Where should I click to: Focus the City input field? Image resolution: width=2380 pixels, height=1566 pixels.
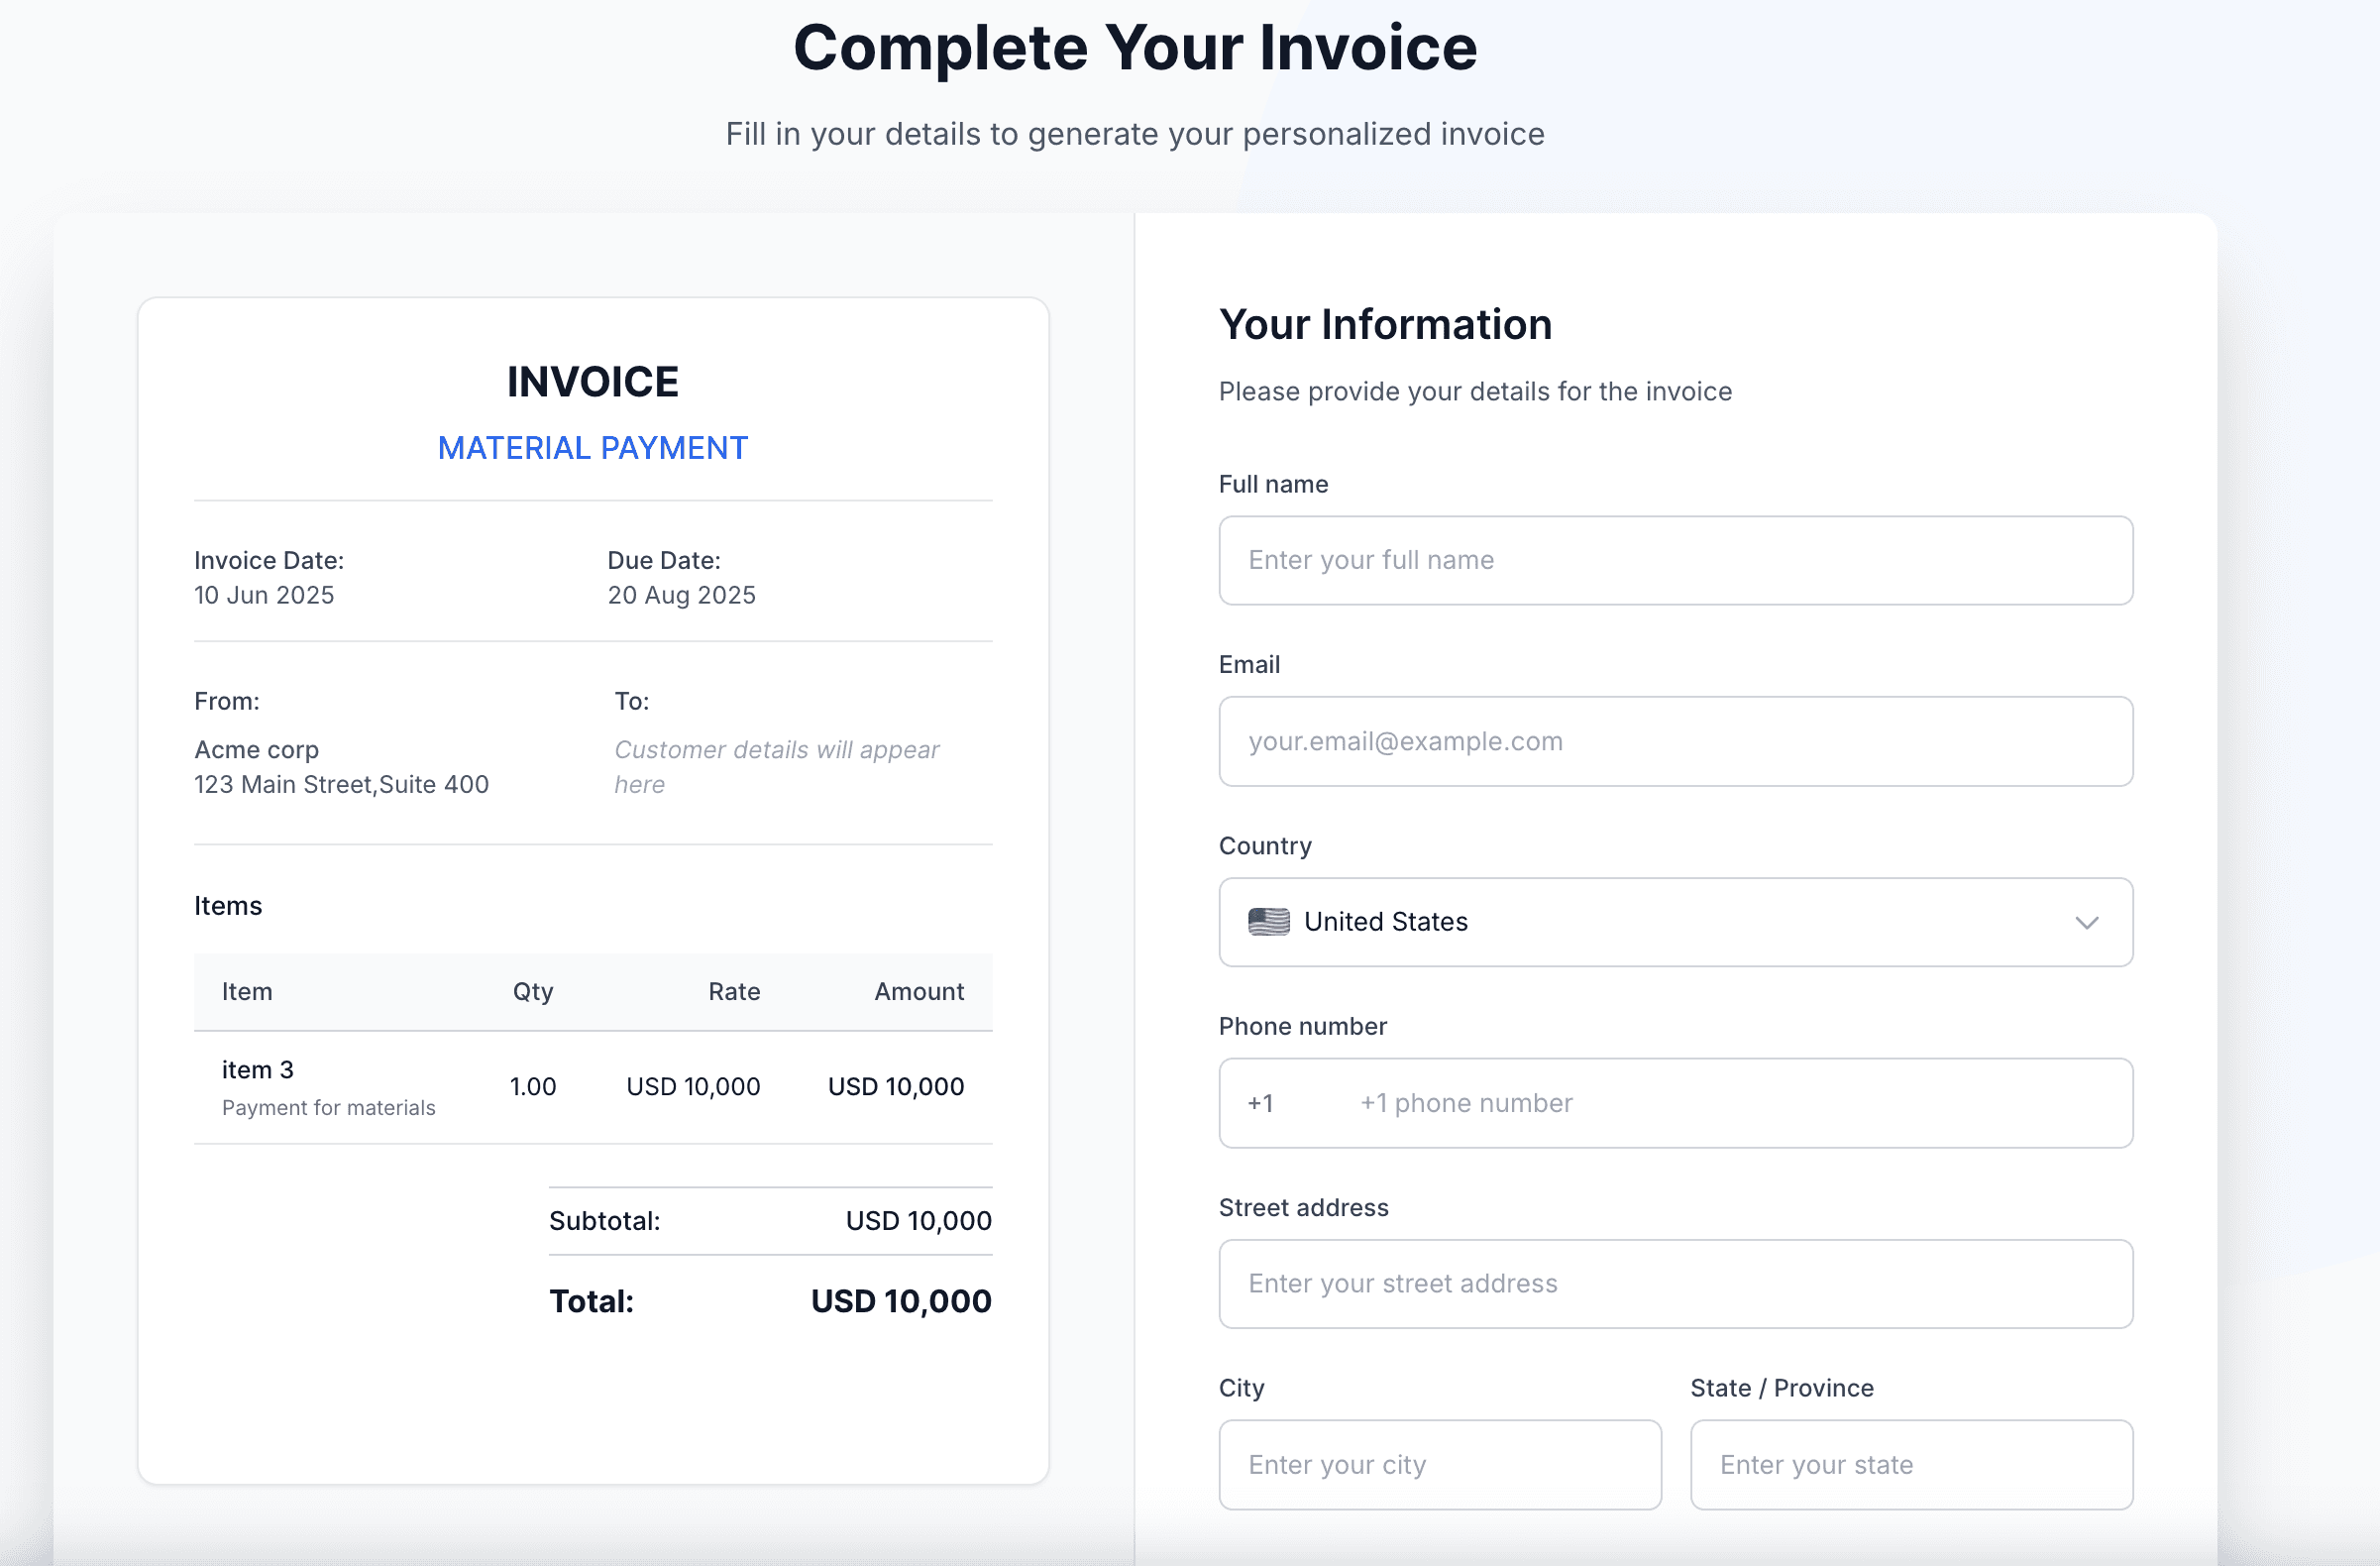pos(1439,1465)
